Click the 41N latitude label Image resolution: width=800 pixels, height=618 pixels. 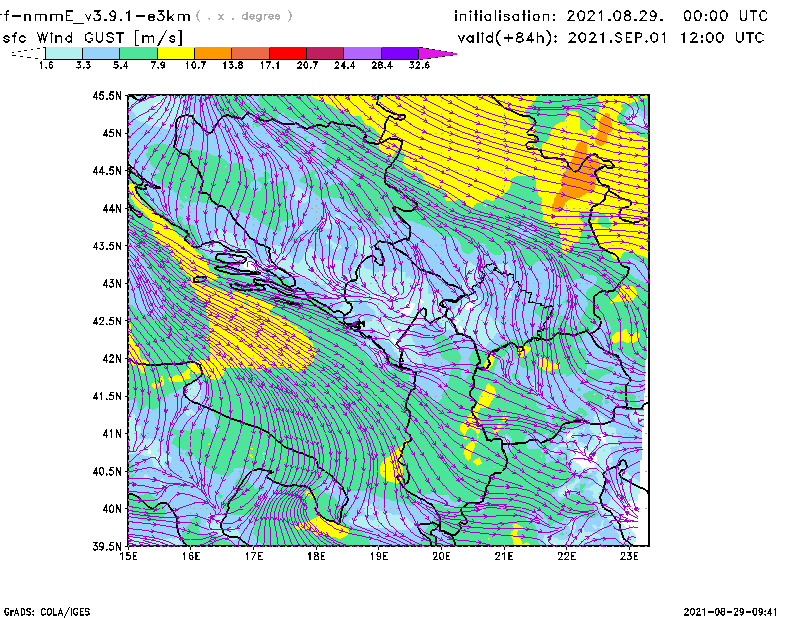pyautogui.click(x=112, y=434)
